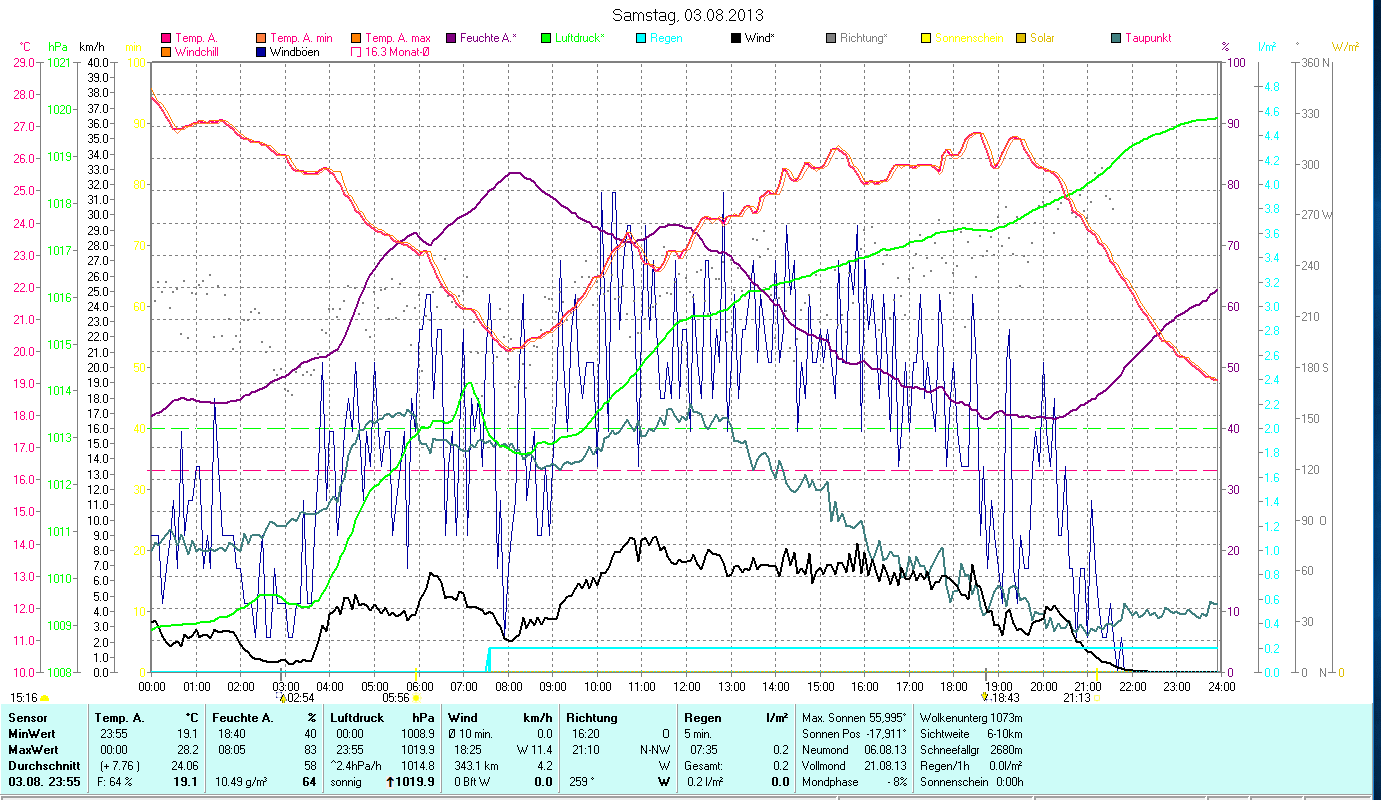Click the cyan Regen legend swatch
This screenshot has height=800, width=1381.
click(641, 38)
